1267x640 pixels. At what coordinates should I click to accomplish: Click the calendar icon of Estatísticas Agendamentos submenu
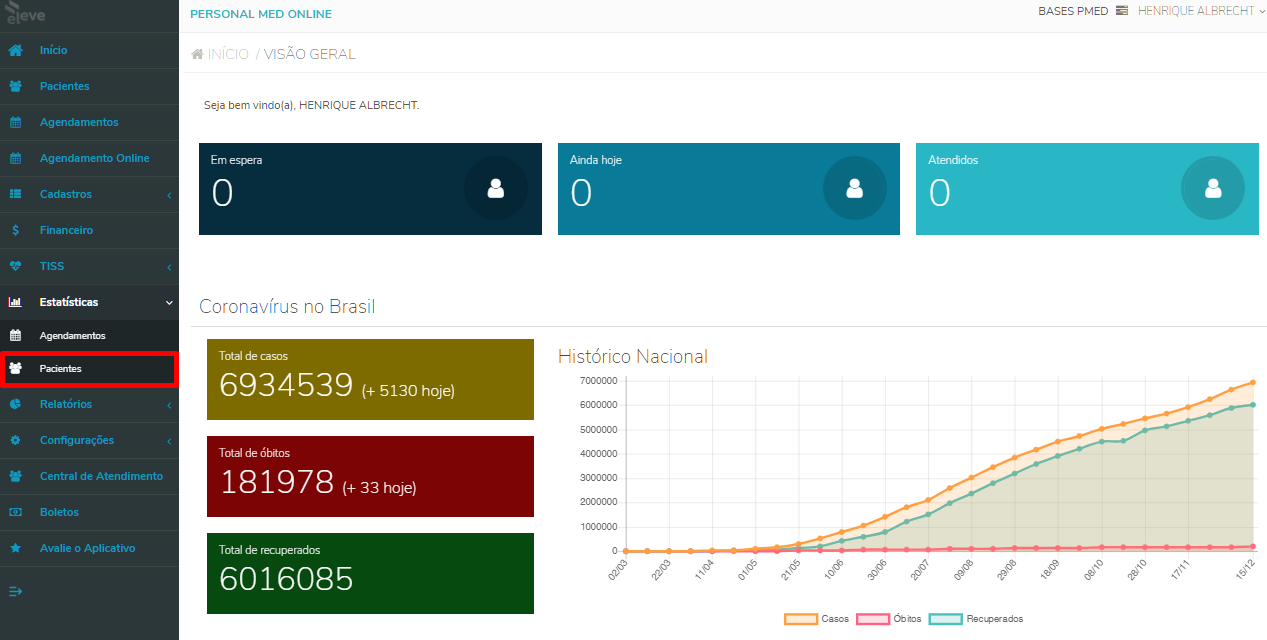coord(15,336)
